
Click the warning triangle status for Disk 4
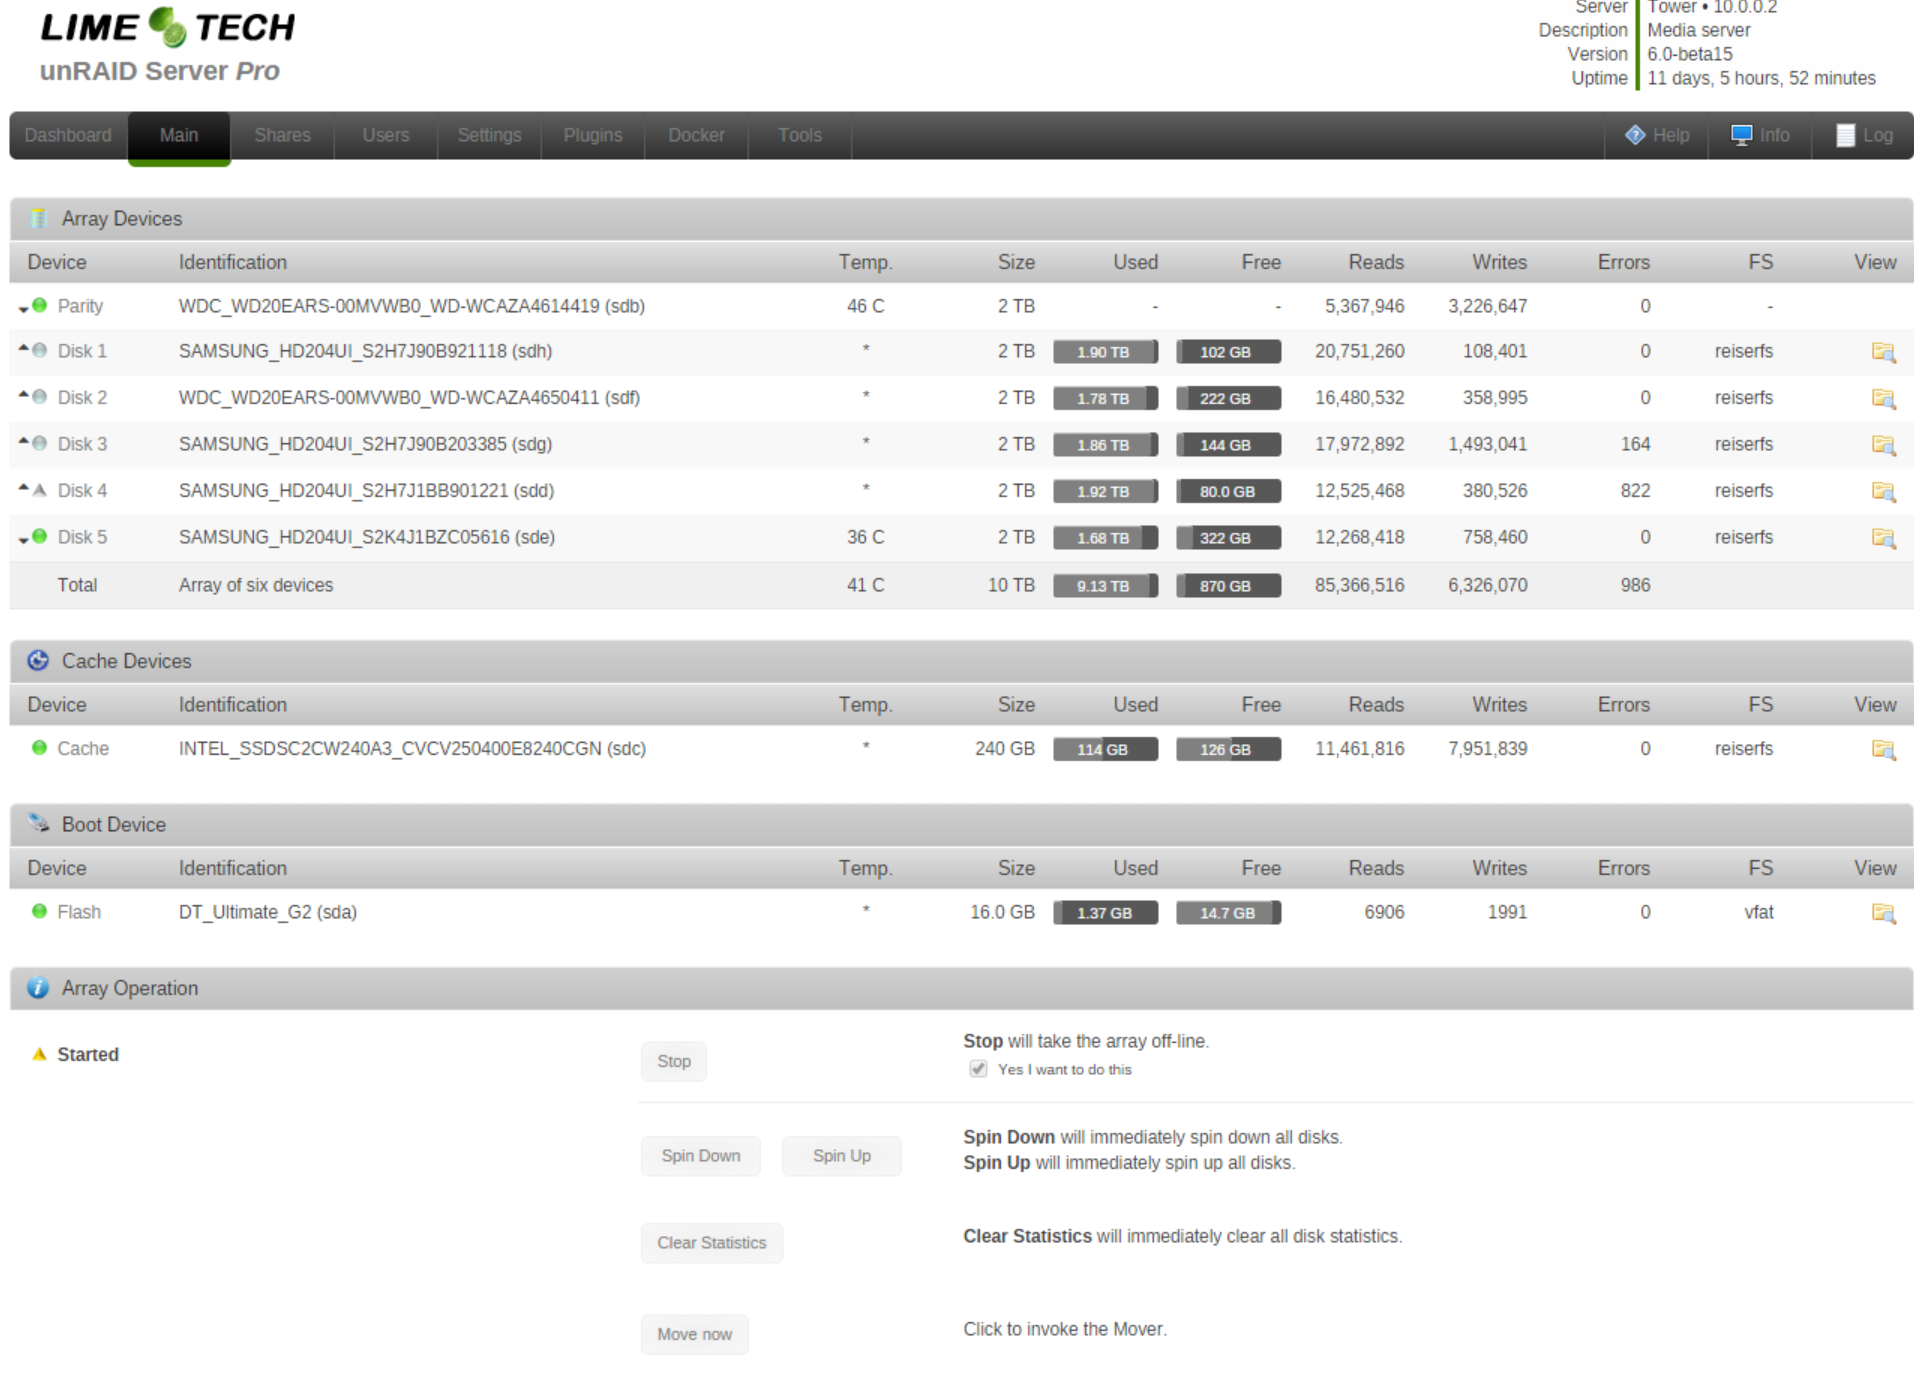pyautogui.click(x=39, y=489)
